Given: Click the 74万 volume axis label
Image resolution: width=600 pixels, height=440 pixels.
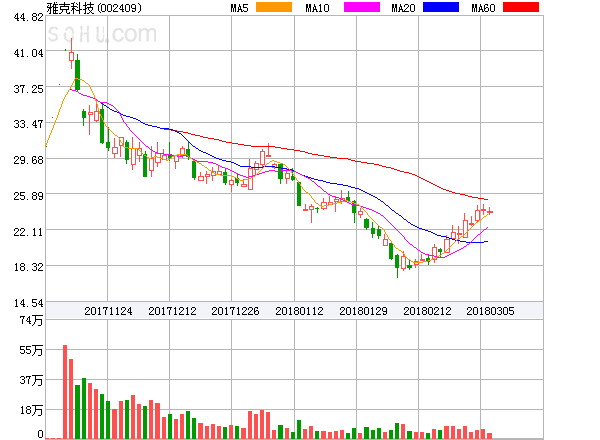Looking at the screenshot, I should 31,320.
